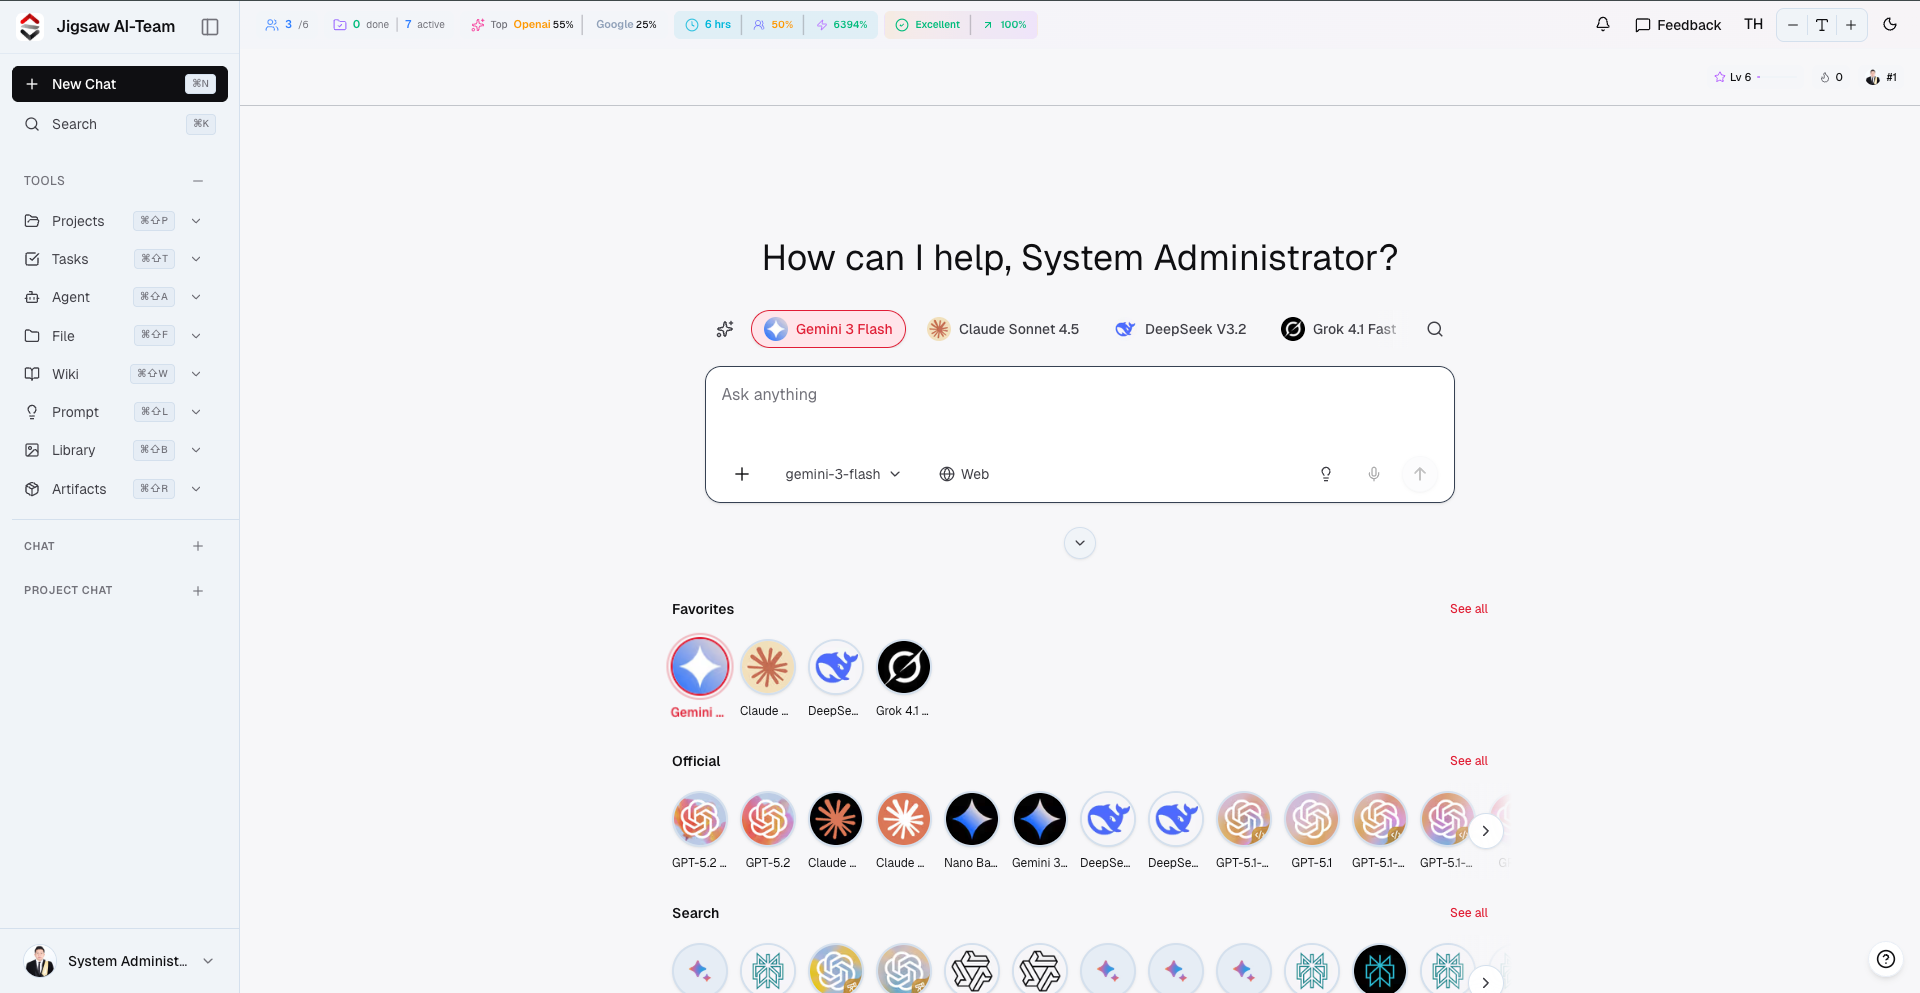Choose the orange-background Claude icon in Official
The width and height of the screenshot is (1920, 993).
click(904, 819)
